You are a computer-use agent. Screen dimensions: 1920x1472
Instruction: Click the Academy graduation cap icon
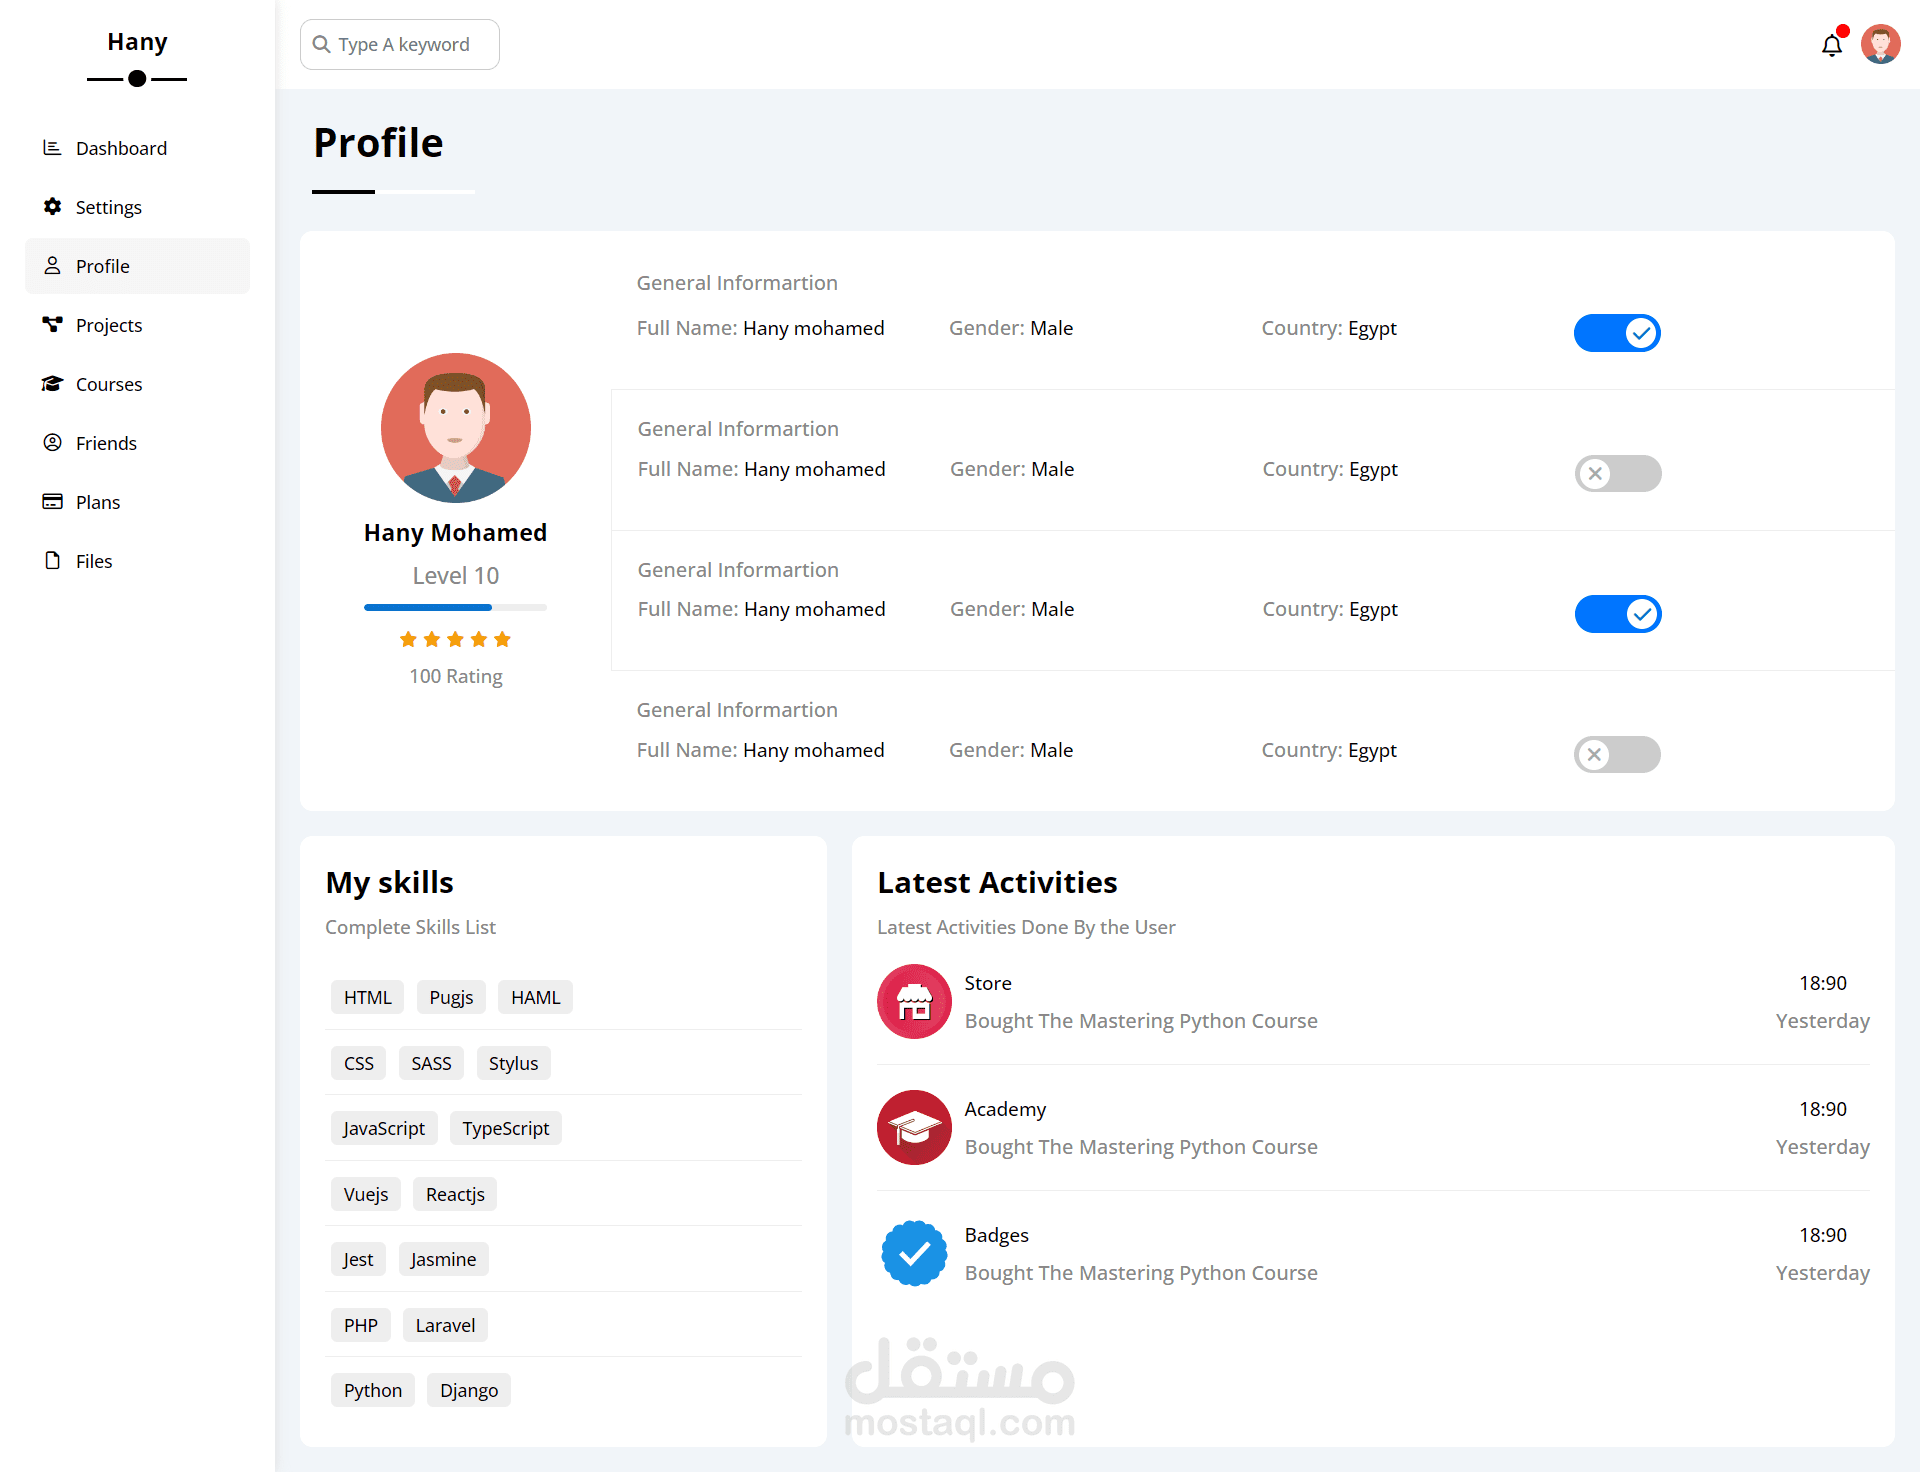point(914,1127)
